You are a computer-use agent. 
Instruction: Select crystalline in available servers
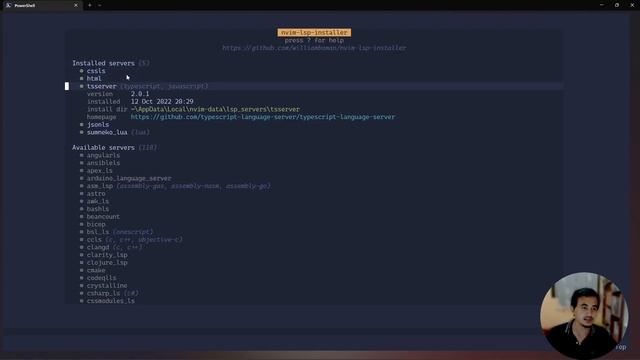pyautogui.click(x=107, y=286)
